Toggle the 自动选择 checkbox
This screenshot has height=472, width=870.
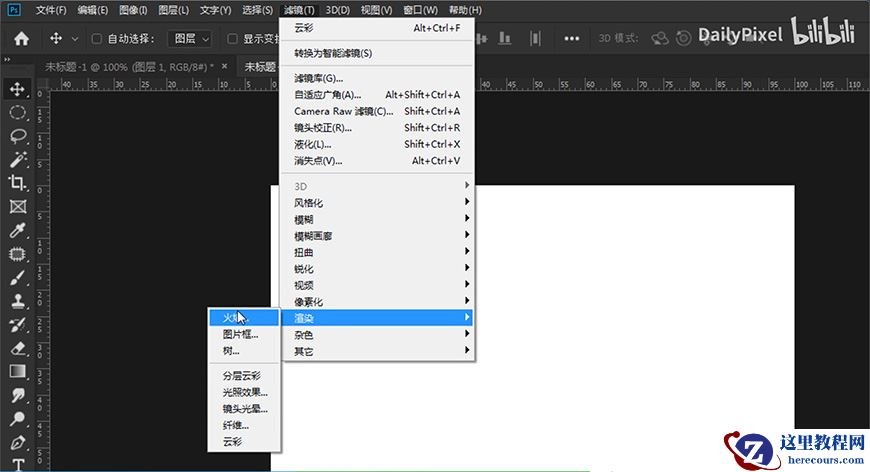click(x=97, y=38)
